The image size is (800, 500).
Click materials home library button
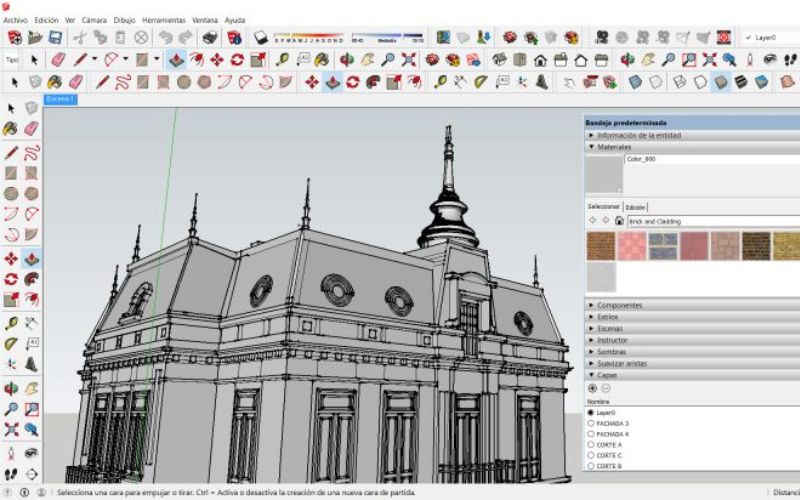click(x=619, y=221)
